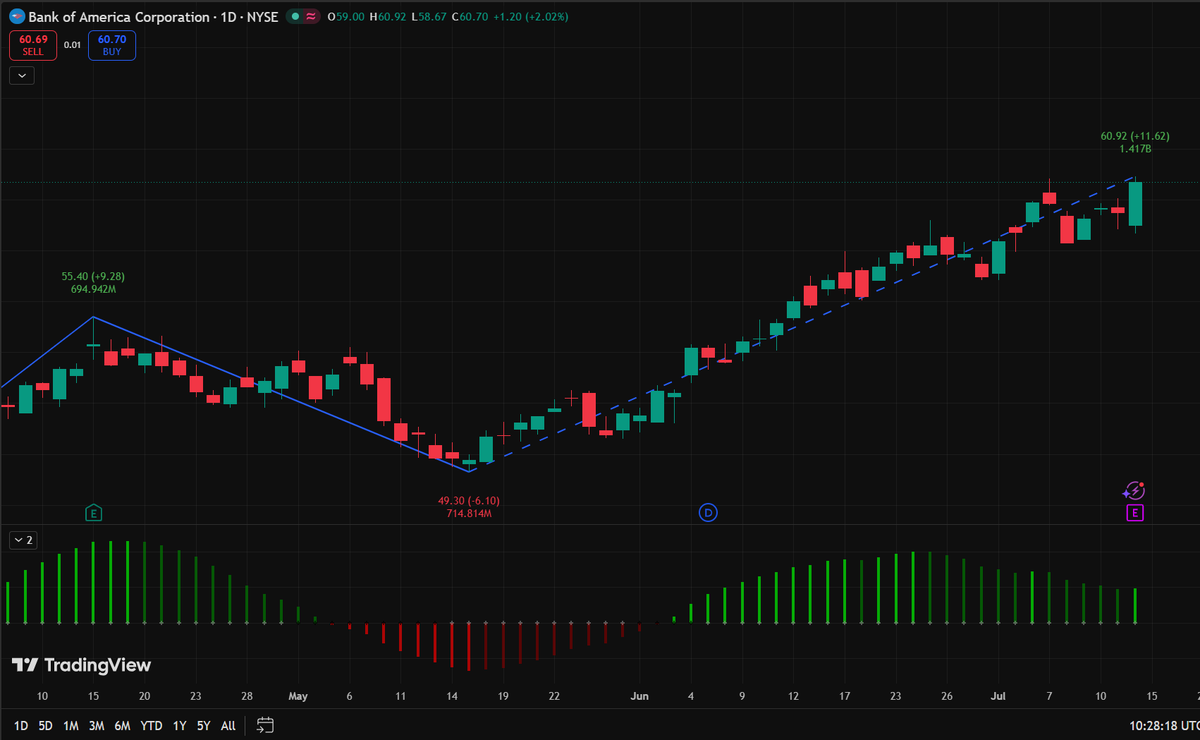Click the 0.01 spread value
The image size is (1200, 740).
coord(73,45)
